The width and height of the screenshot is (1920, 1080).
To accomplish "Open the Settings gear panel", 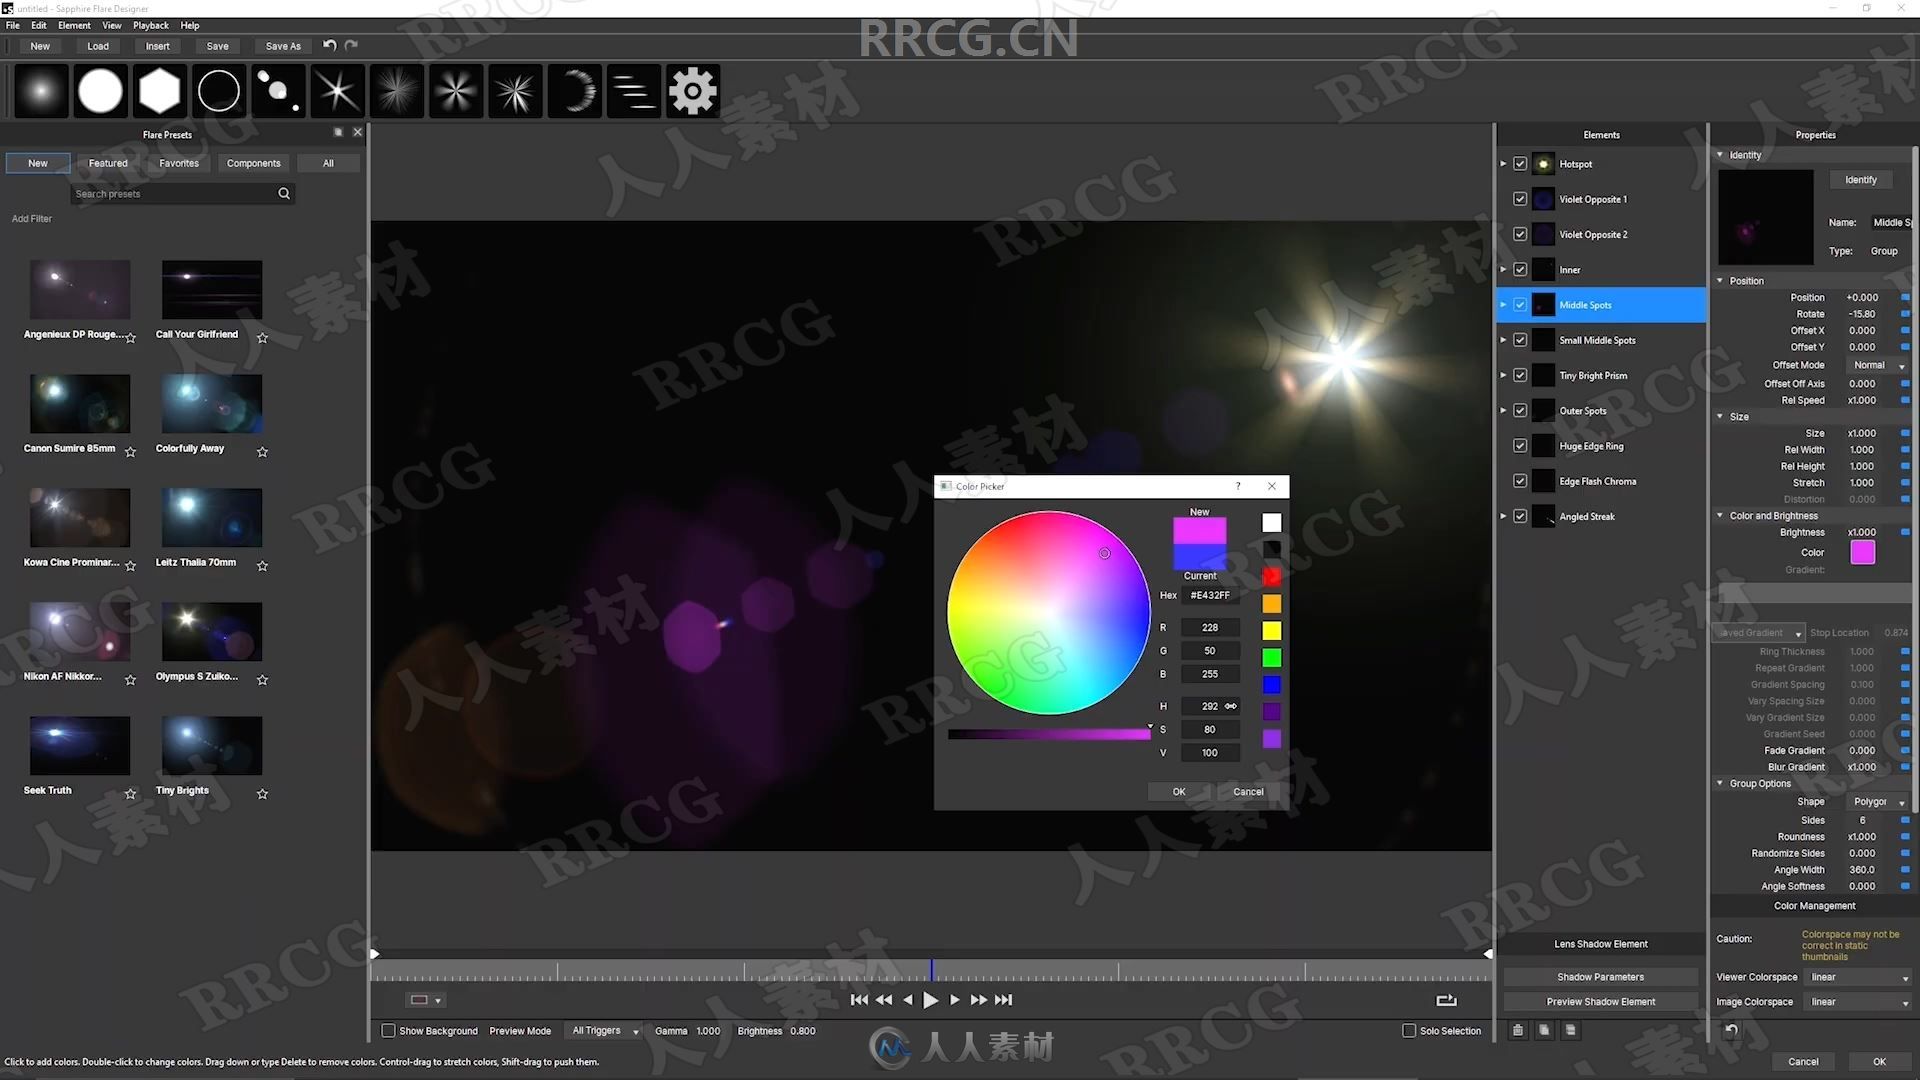I will coord(692,90).
